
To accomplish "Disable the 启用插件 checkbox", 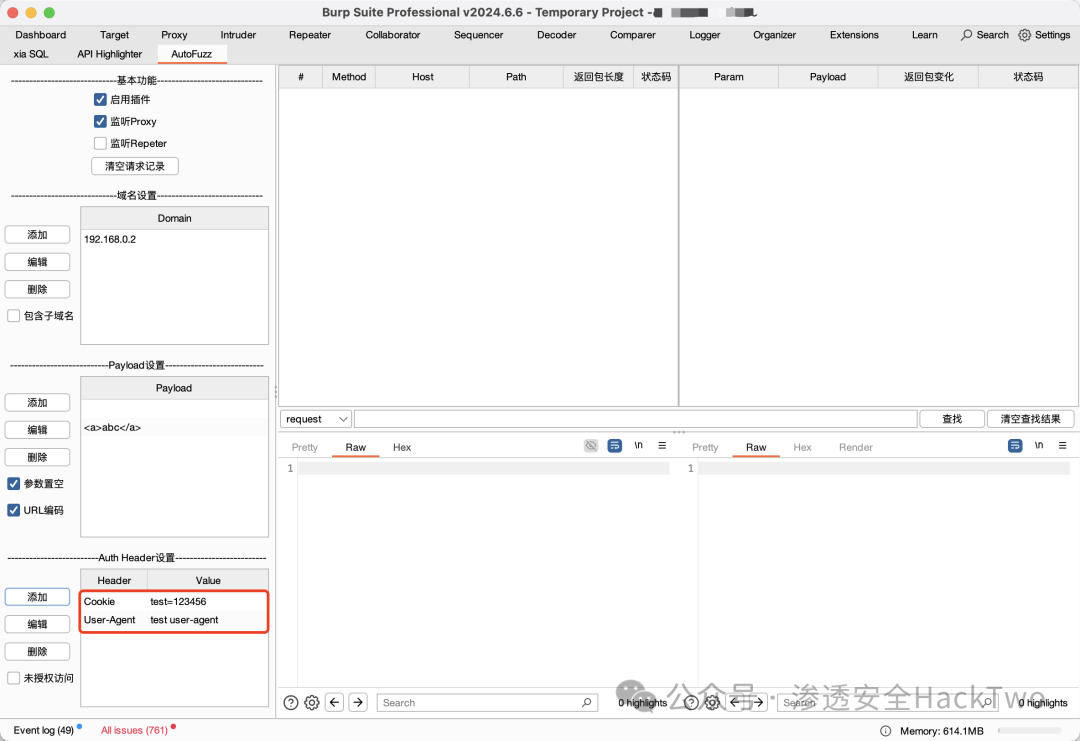I will point(100,99).
